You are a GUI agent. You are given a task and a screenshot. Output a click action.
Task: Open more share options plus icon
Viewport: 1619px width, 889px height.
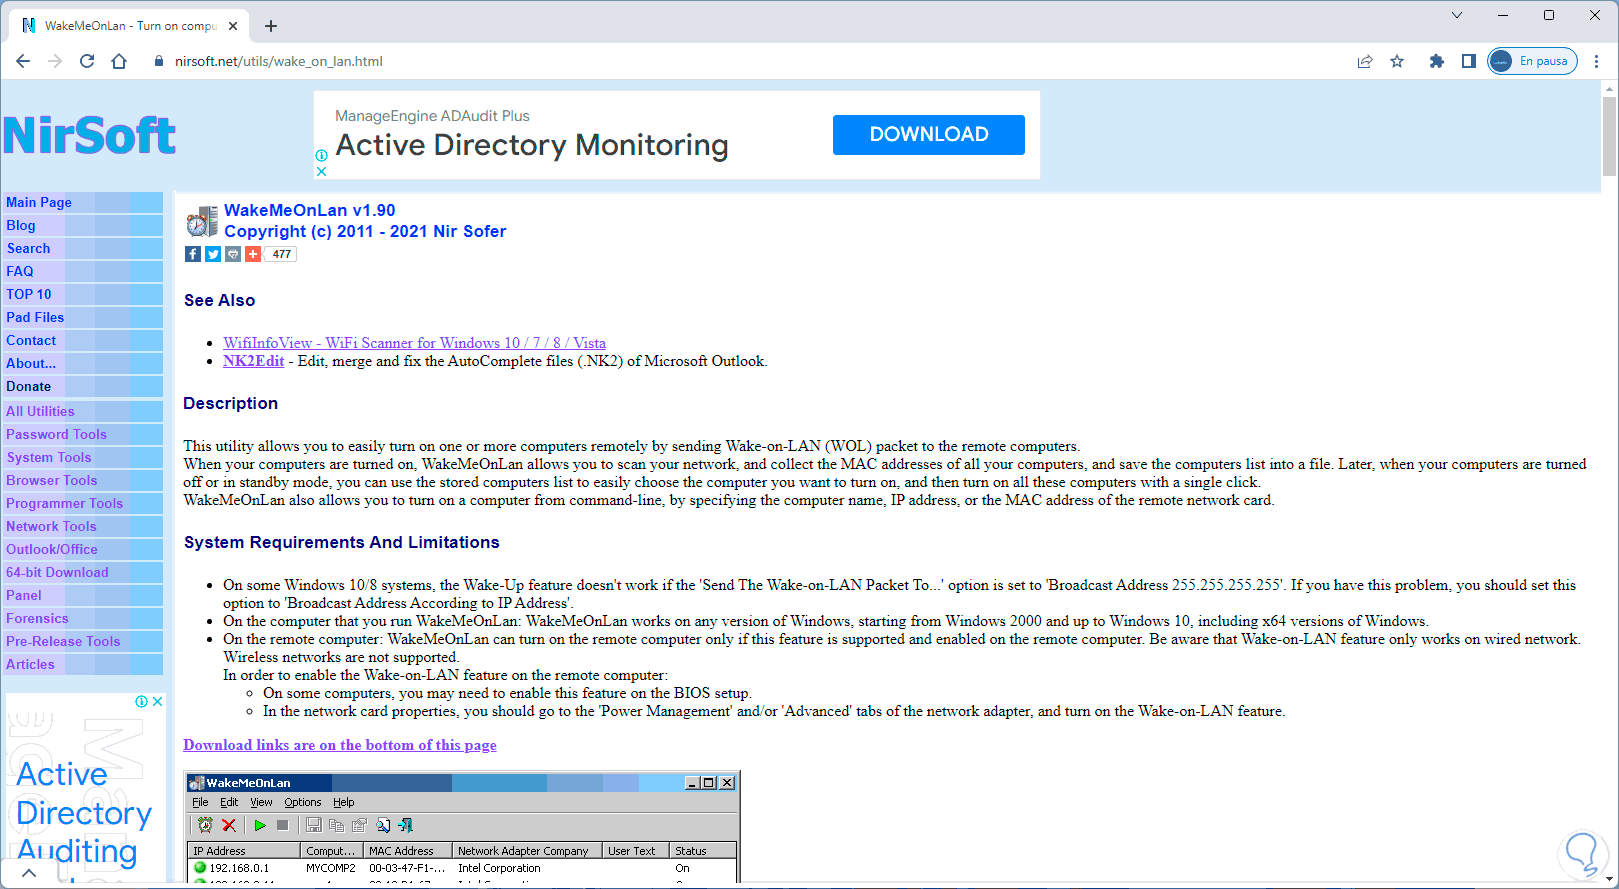tap(253, 254)
